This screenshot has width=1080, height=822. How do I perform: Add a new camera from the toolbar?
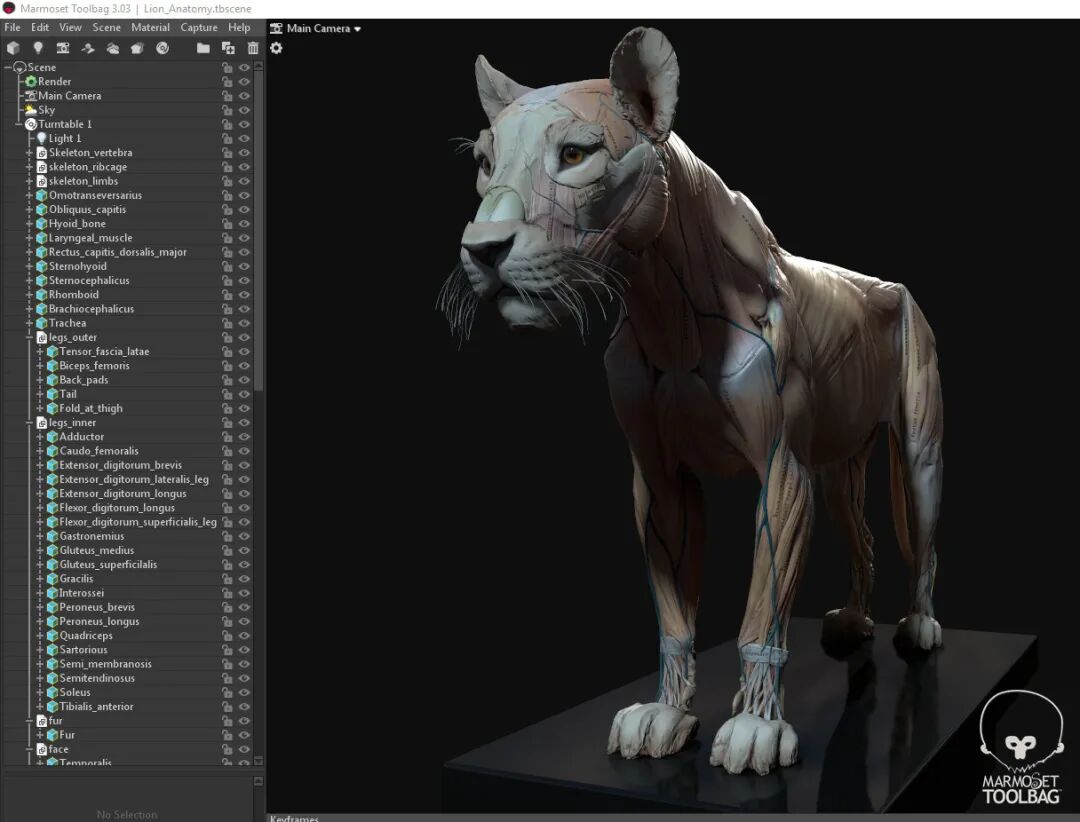[63, 48]
